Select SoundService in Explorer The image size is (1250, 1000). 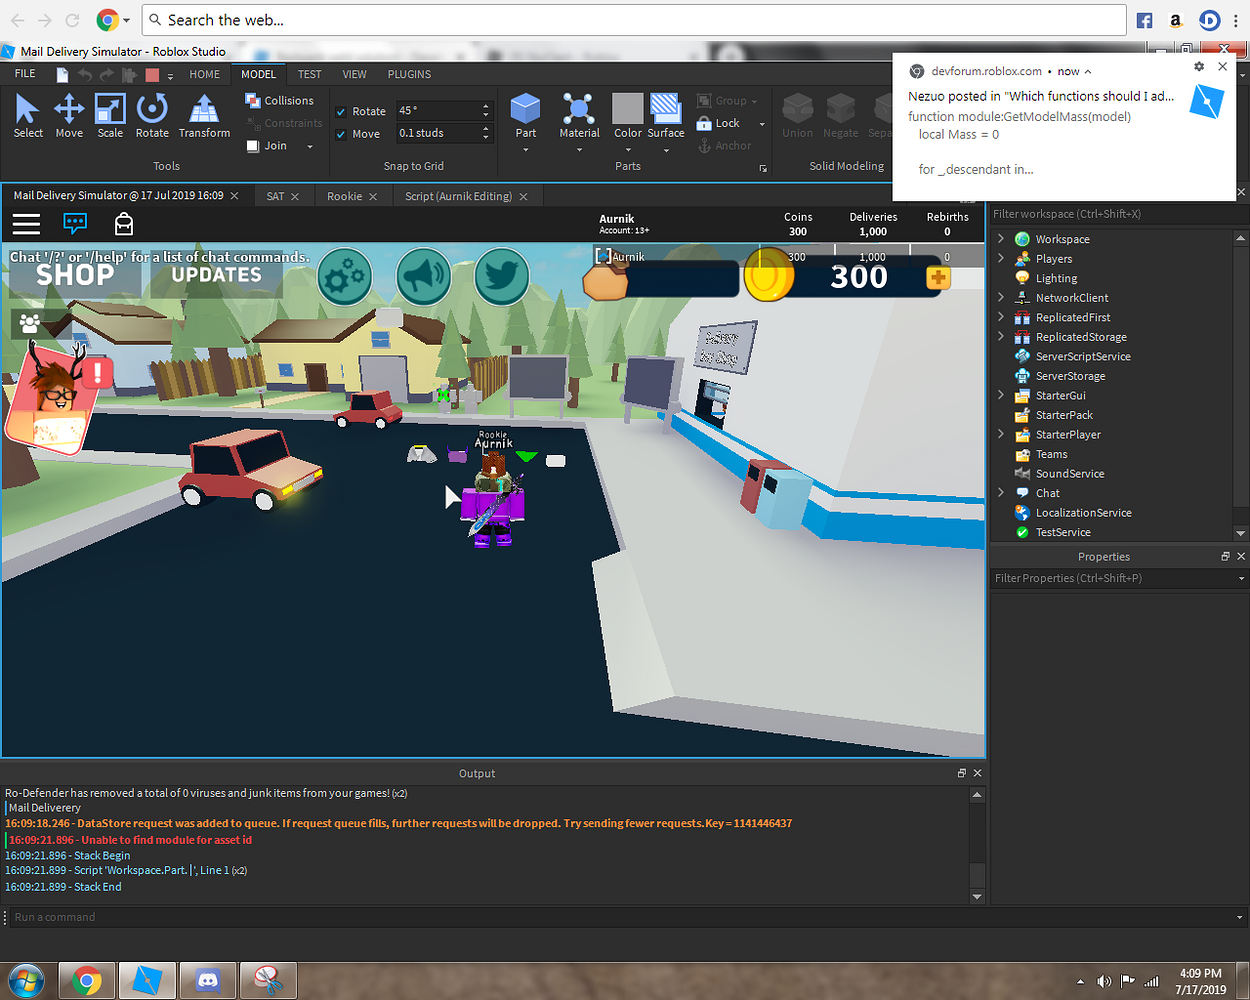[x=1069, y=473]
